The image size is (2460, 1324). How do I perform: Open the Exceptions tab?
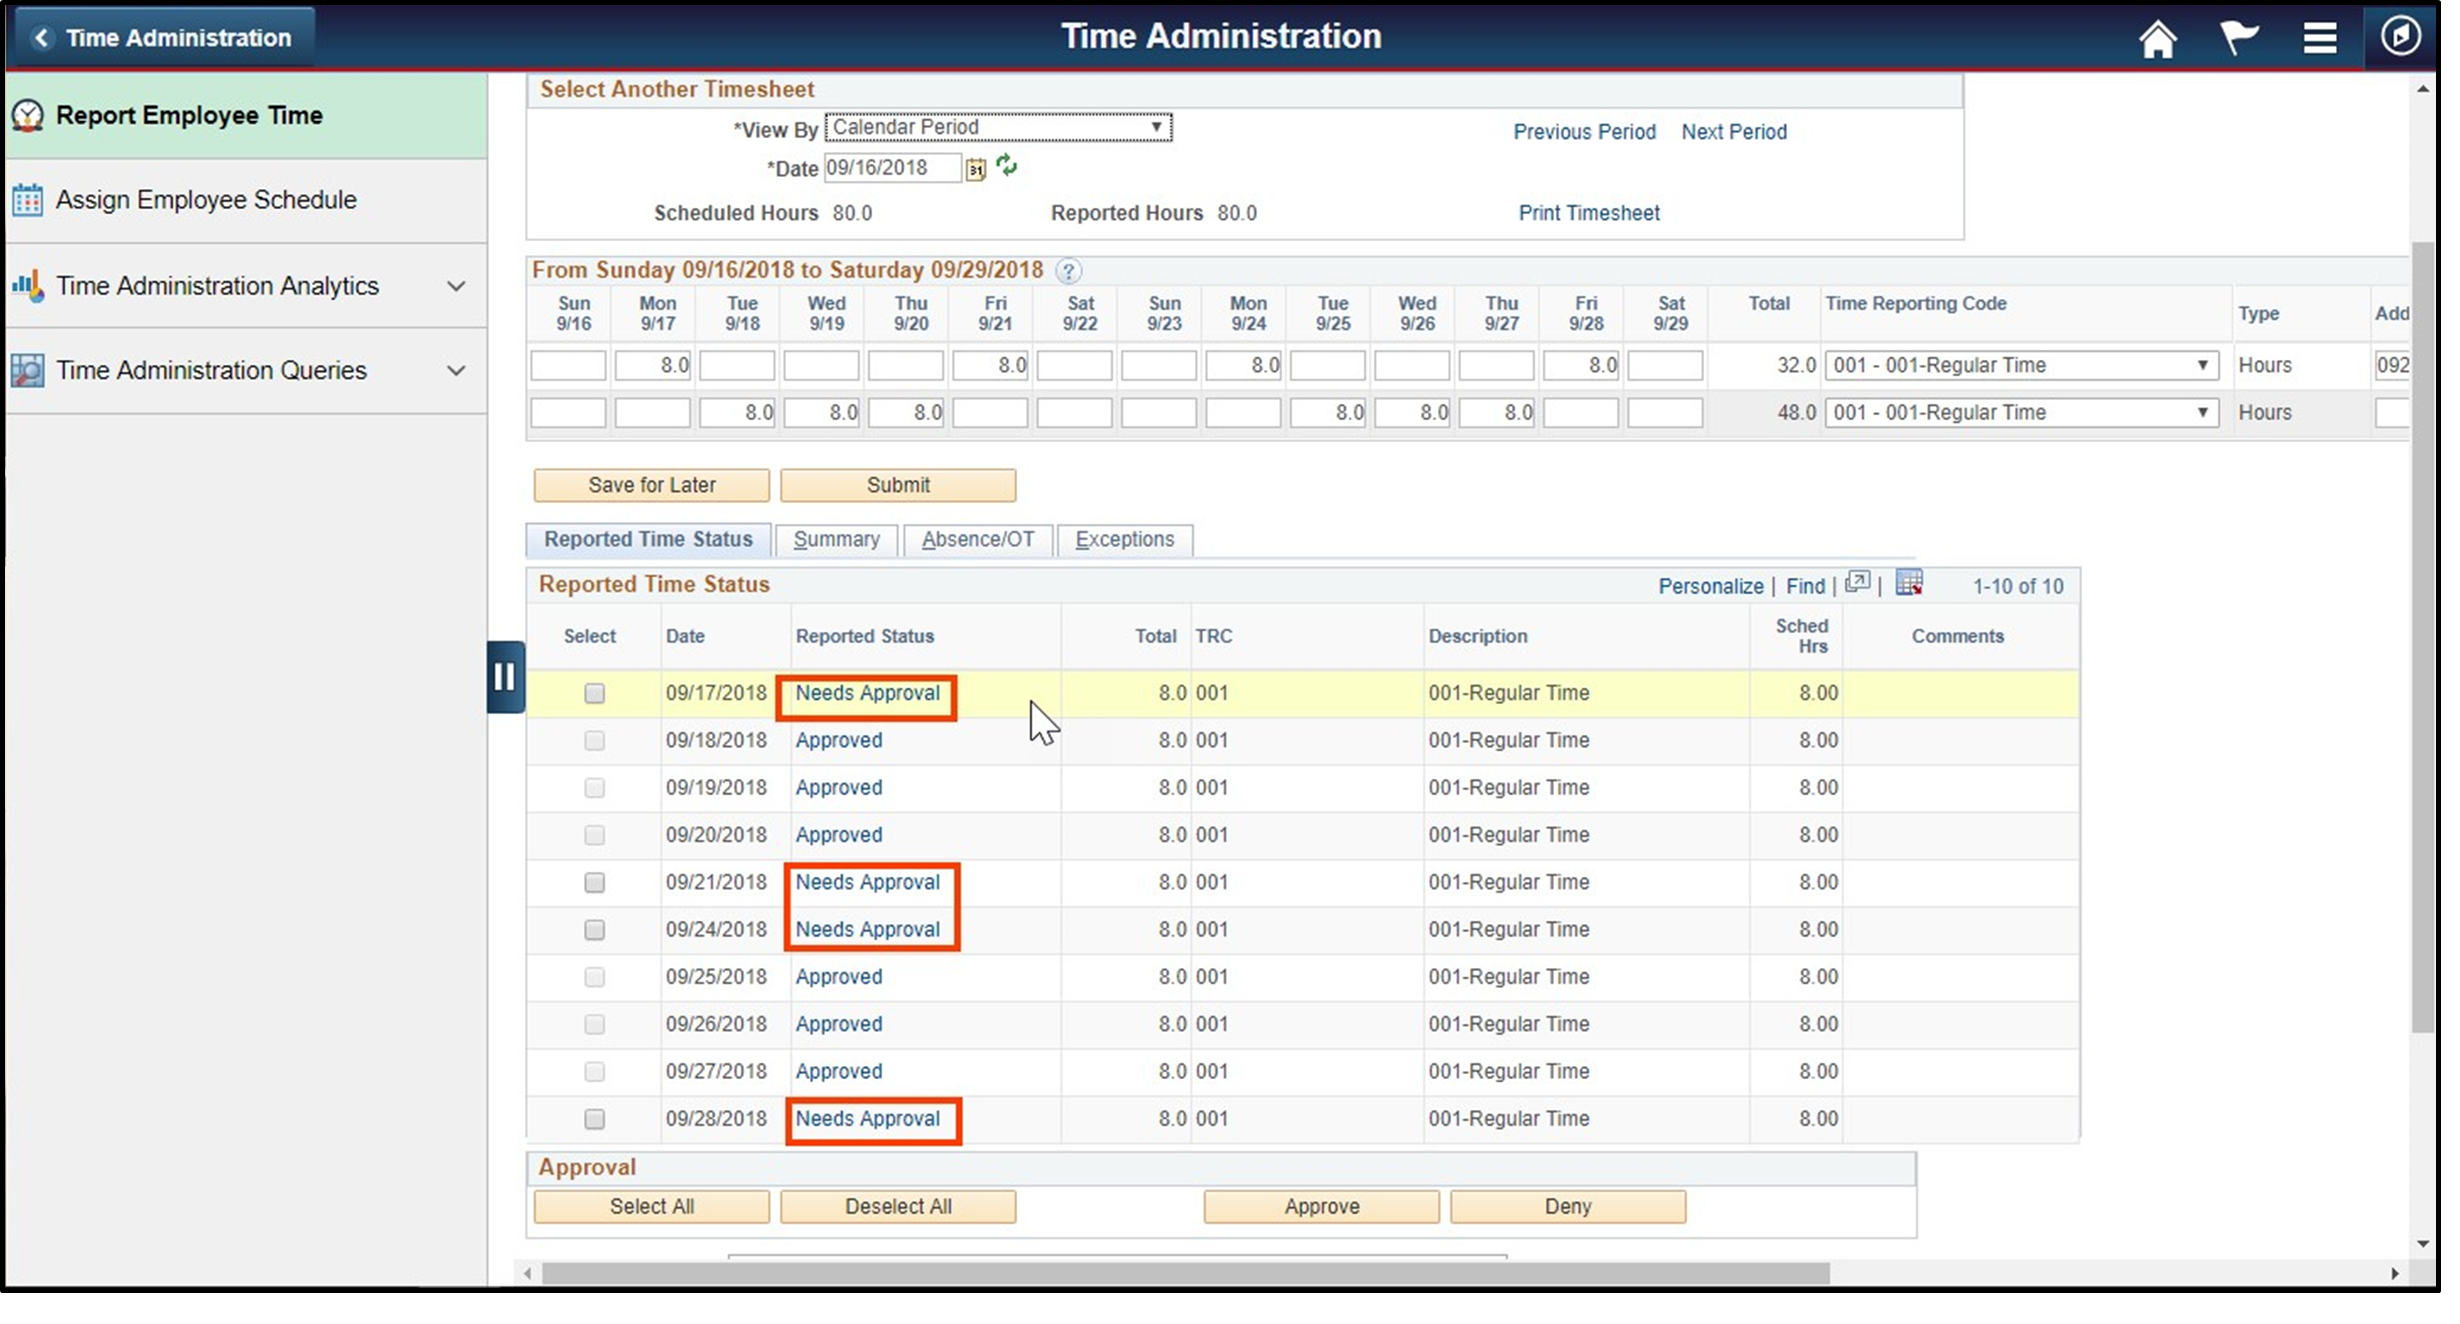point(1124,539)
